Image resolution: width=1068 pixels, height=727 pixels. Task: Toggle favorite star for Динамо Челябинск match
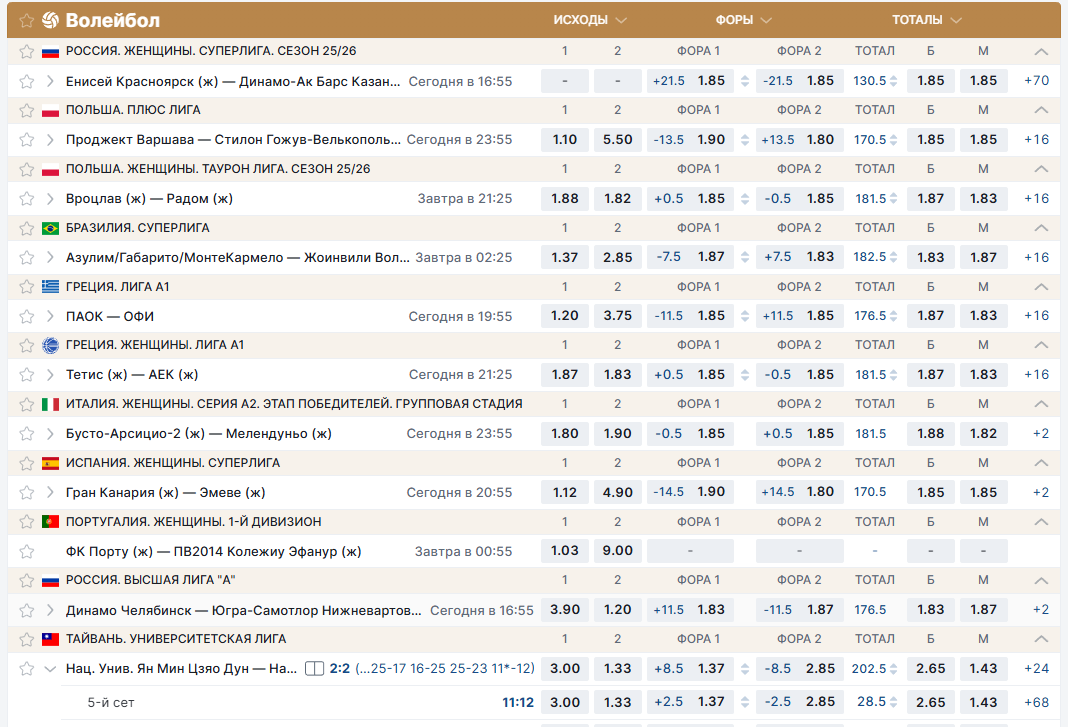pyautogui.click(x=27, y=610)
